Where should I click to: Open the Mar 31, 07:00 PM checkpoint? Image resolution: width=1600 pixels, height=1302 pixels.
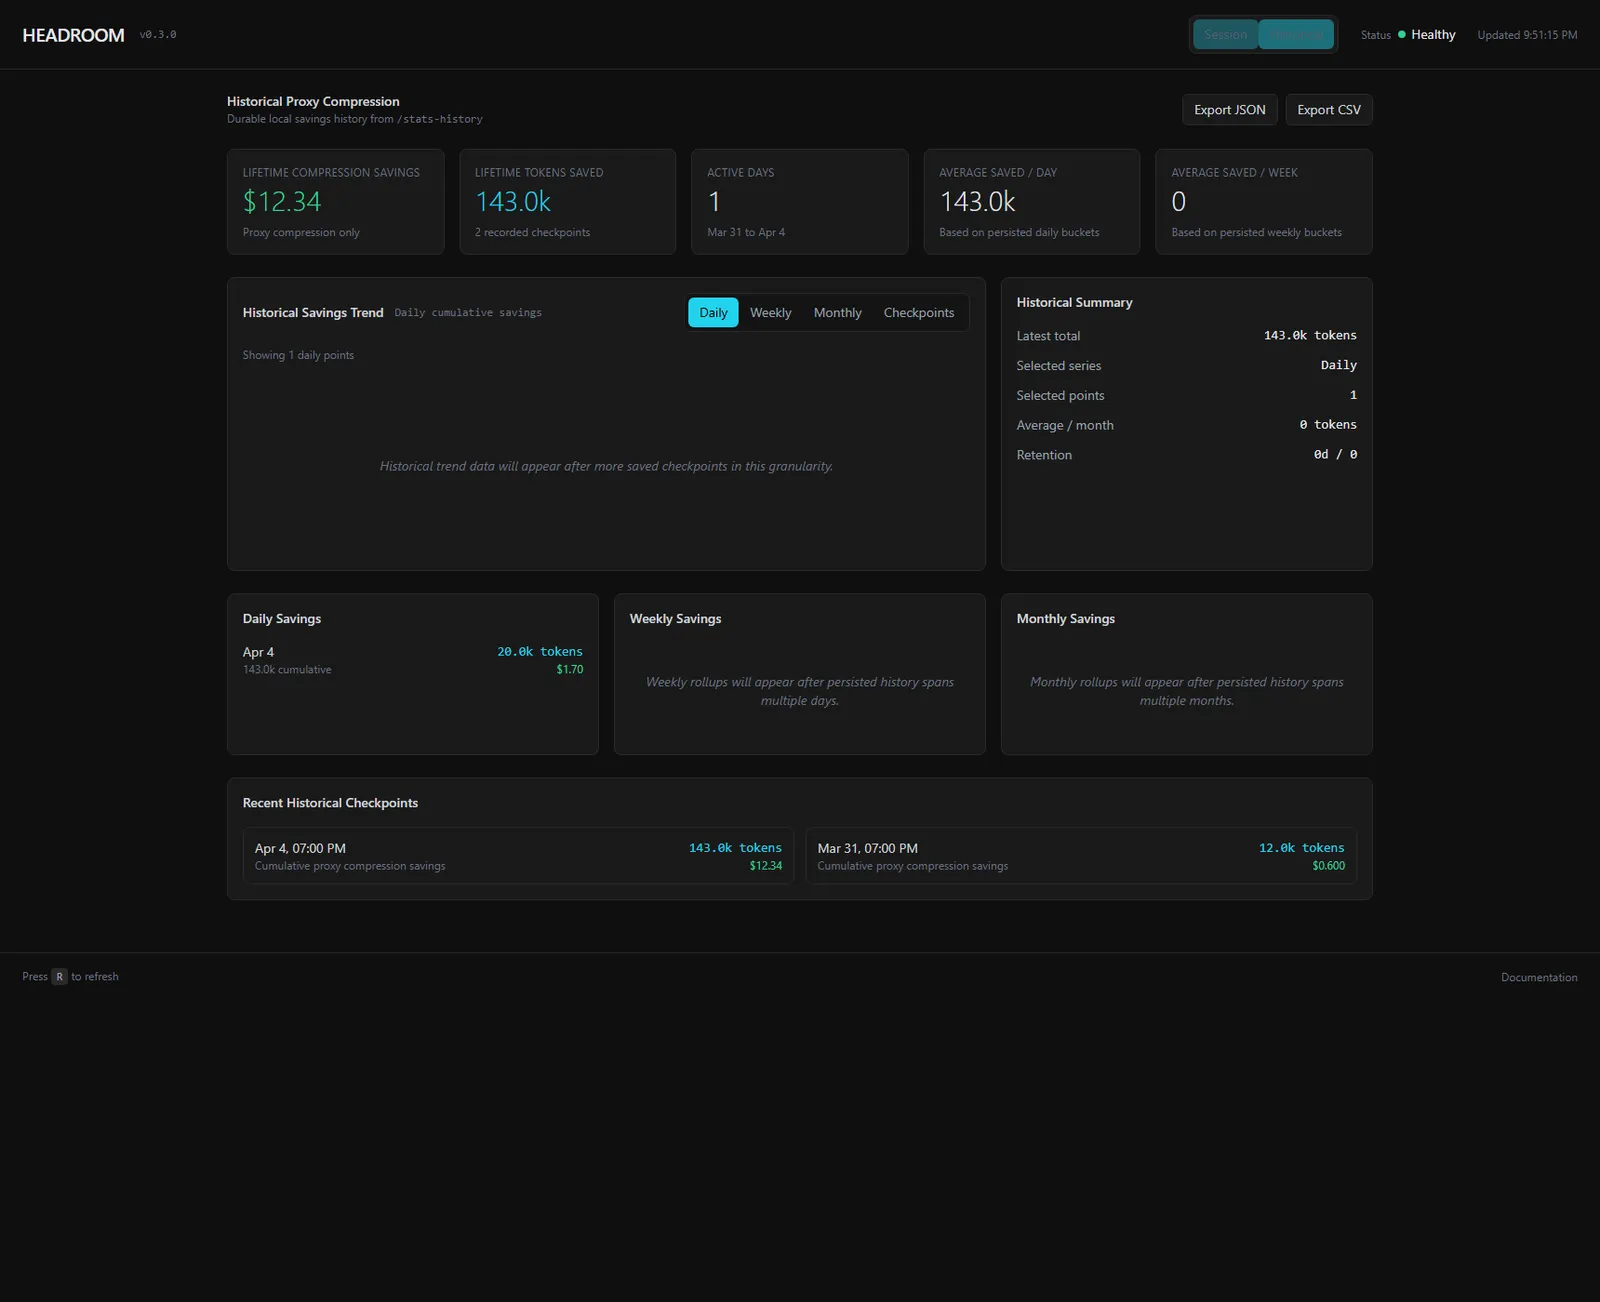click(x=1081, y=856)
